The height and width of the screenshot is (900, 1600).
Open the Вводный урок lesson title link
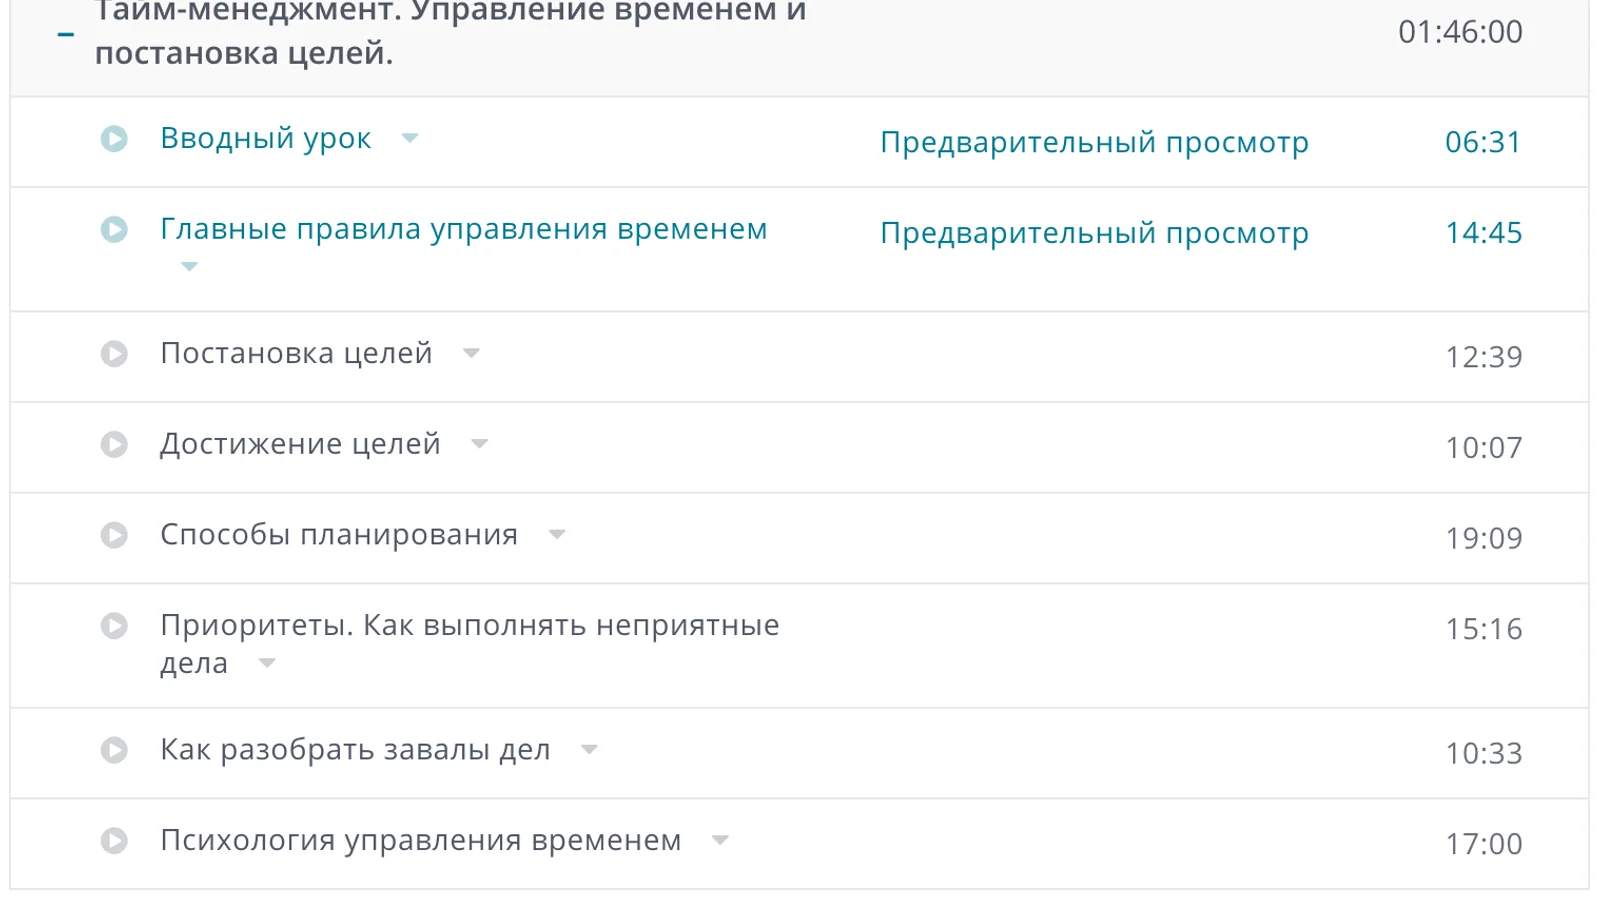(x=266, y=138)
